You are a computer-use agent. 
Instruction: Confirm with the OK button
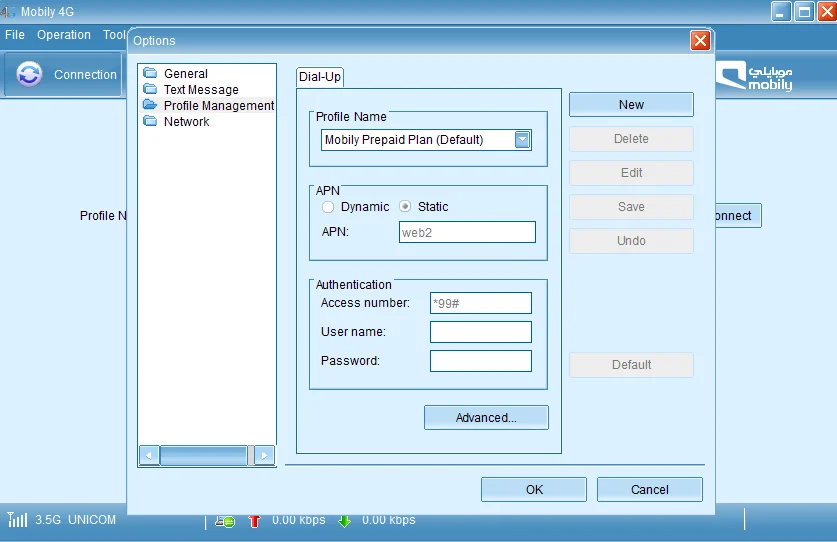point(534,490)
